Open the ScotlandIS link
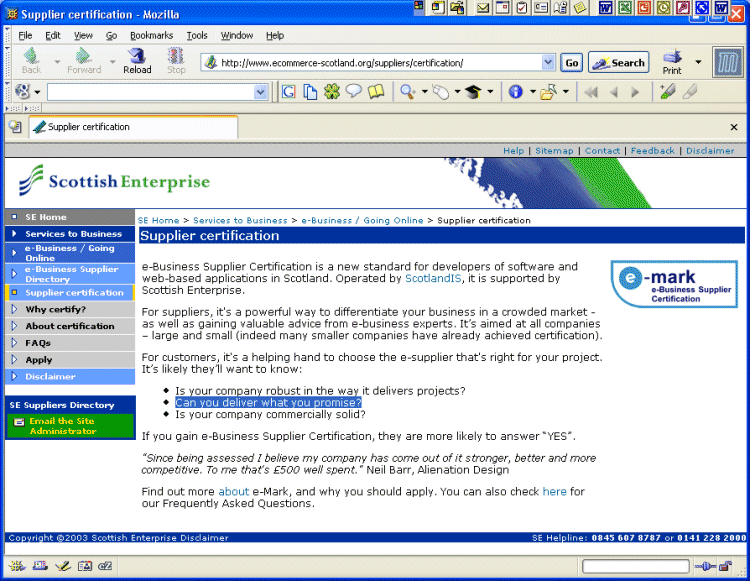The height and width of the screenshot is (581, 750). coord(433,278)
